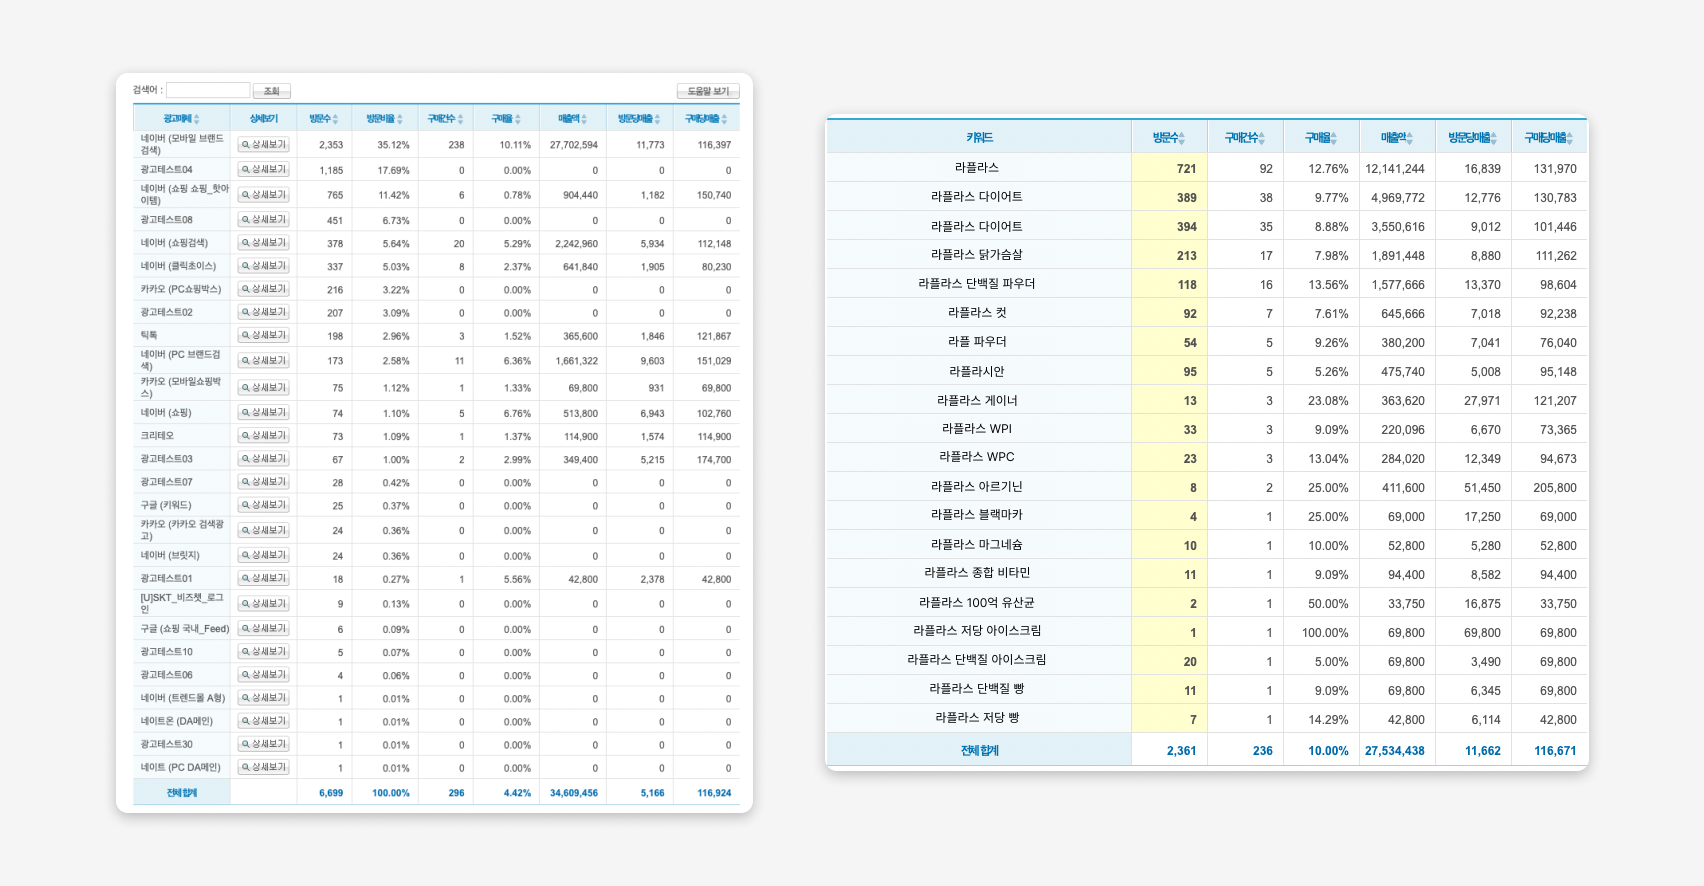
Task: Open 상세보기 for 광고테스트06
Action: 263,675
